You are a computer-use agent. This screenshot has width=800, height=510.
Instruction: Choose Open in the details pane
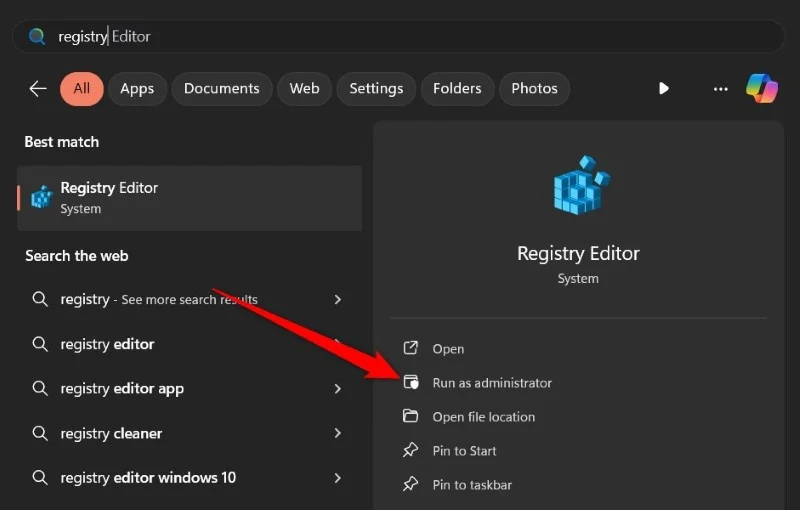tap(578, 349)
